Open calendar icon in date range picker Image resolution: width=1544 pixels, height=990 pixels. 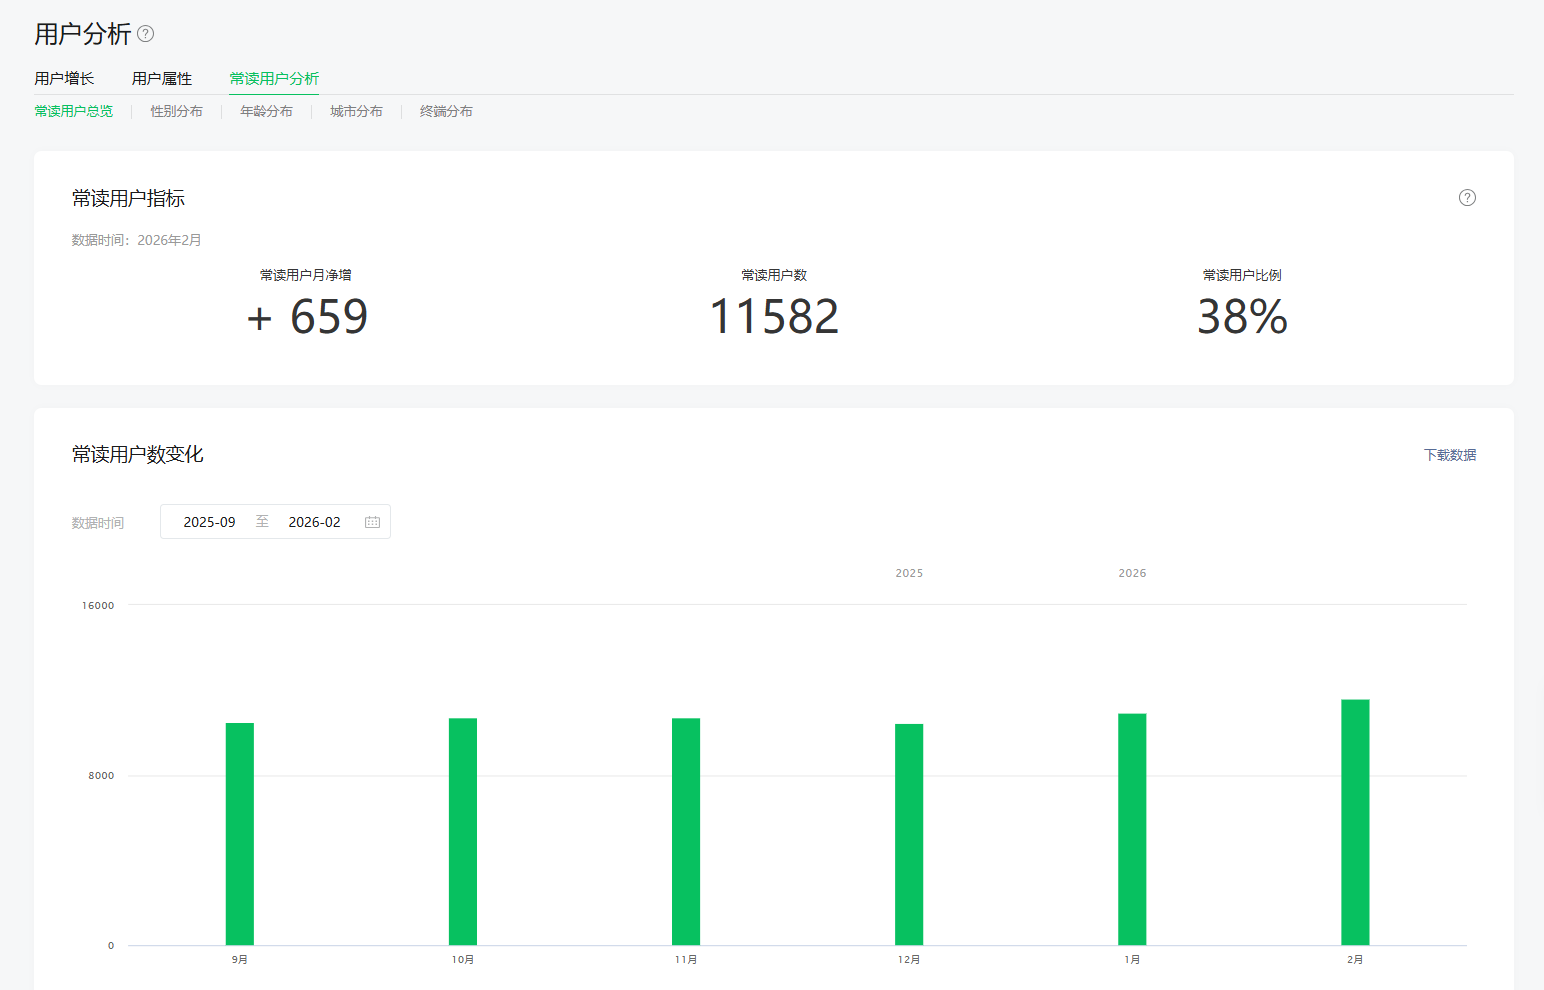tap(372, 522)
